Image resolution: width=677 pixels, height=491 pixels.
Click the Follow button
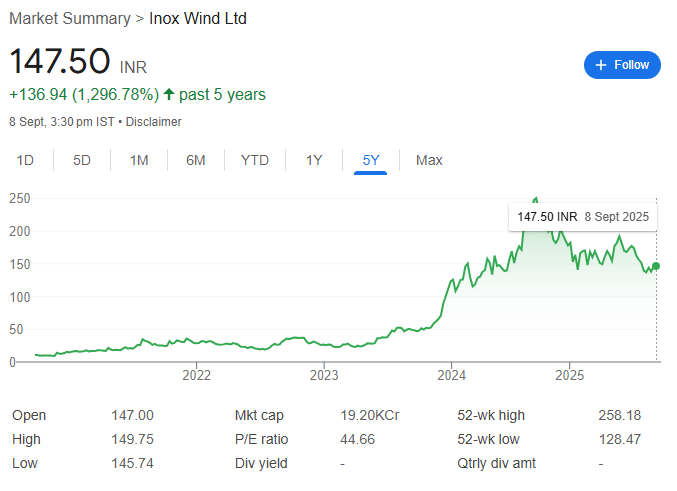622,65
